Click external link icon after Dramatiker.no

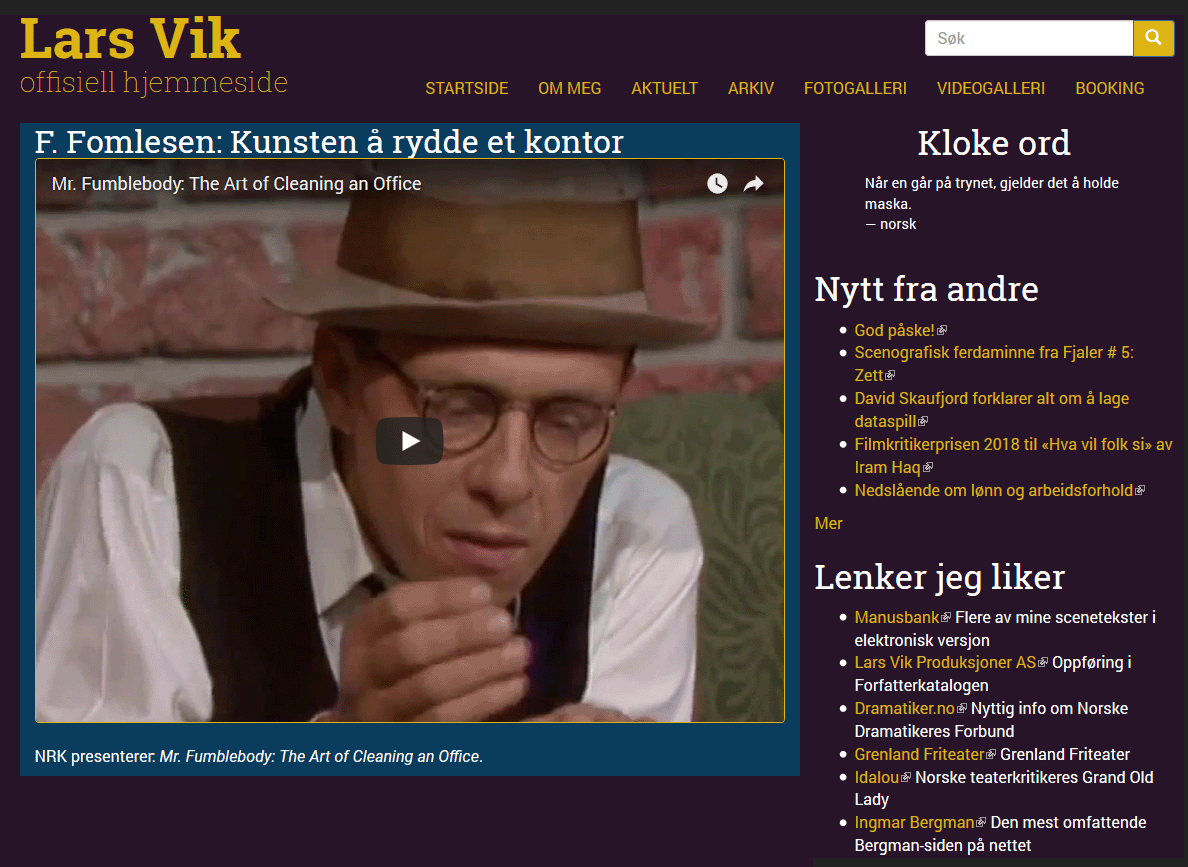point(961,709)
